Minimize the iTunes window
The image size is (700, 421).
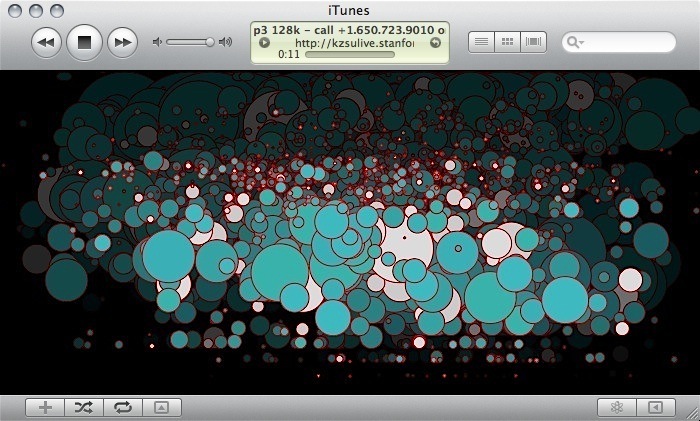36,11
